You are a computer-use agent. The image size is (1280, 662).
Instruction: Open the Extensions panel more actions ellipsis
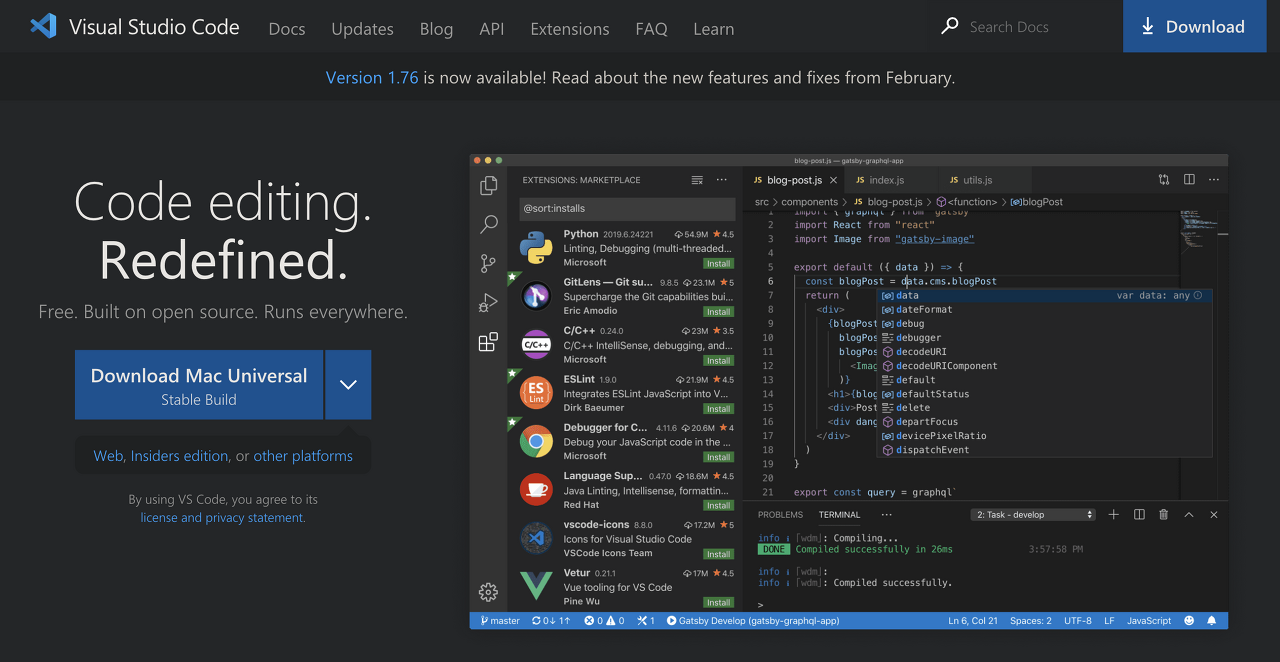722,180
